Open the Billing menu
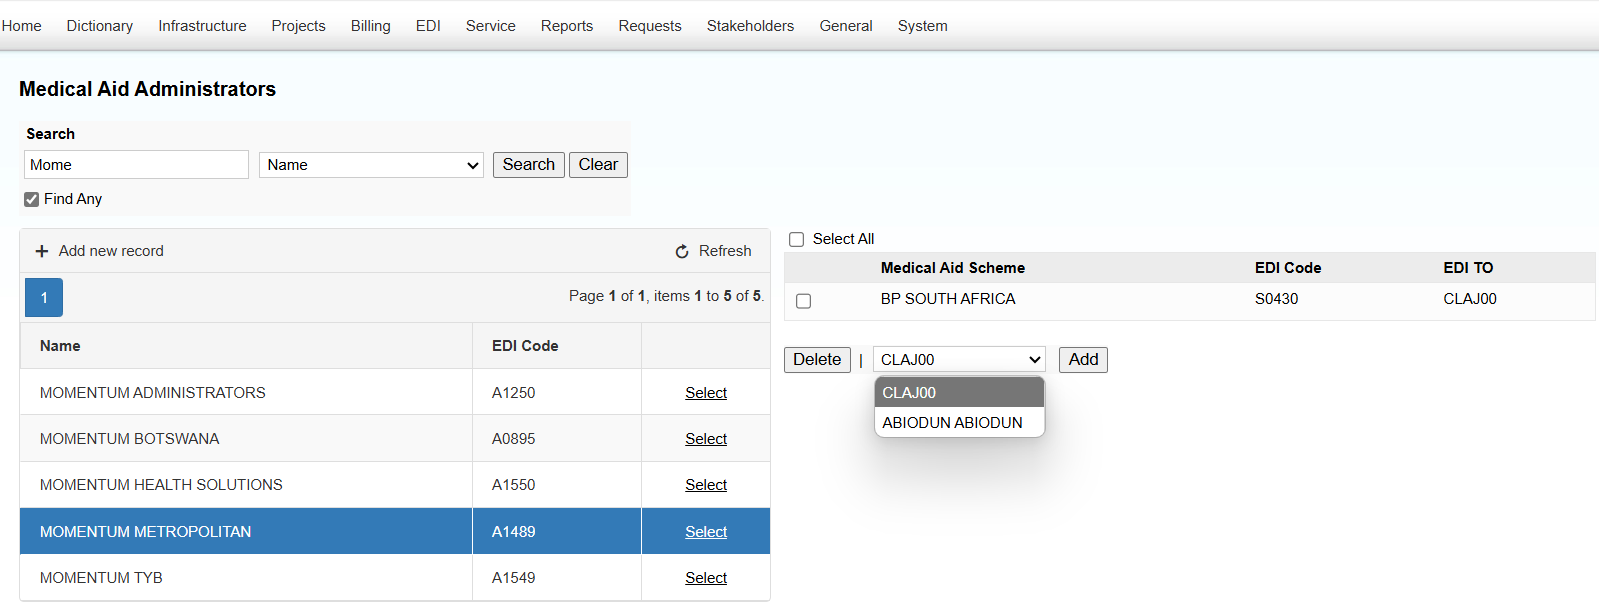Screen dimensions: 1599x612 coord(370,26)
